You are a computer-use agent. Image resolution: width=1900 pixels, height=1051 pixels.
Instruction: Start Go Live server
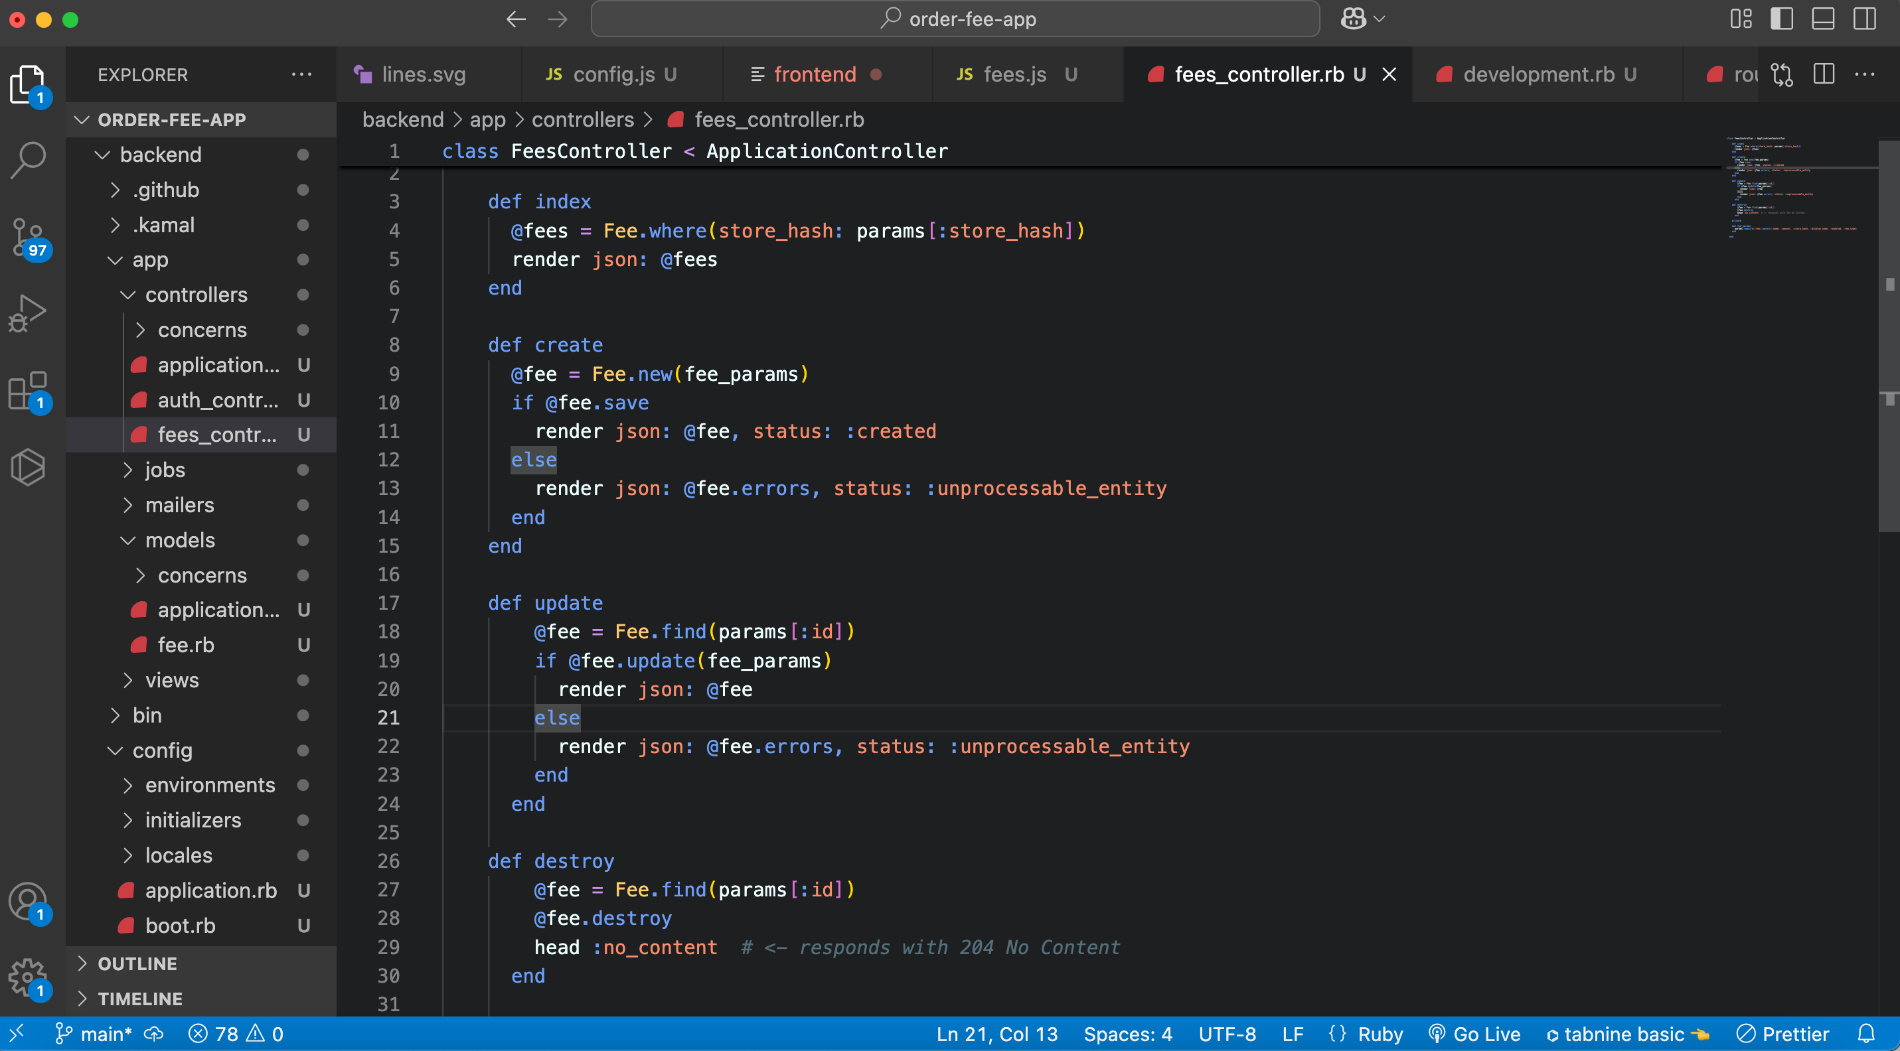[x=1474, y=1034]
